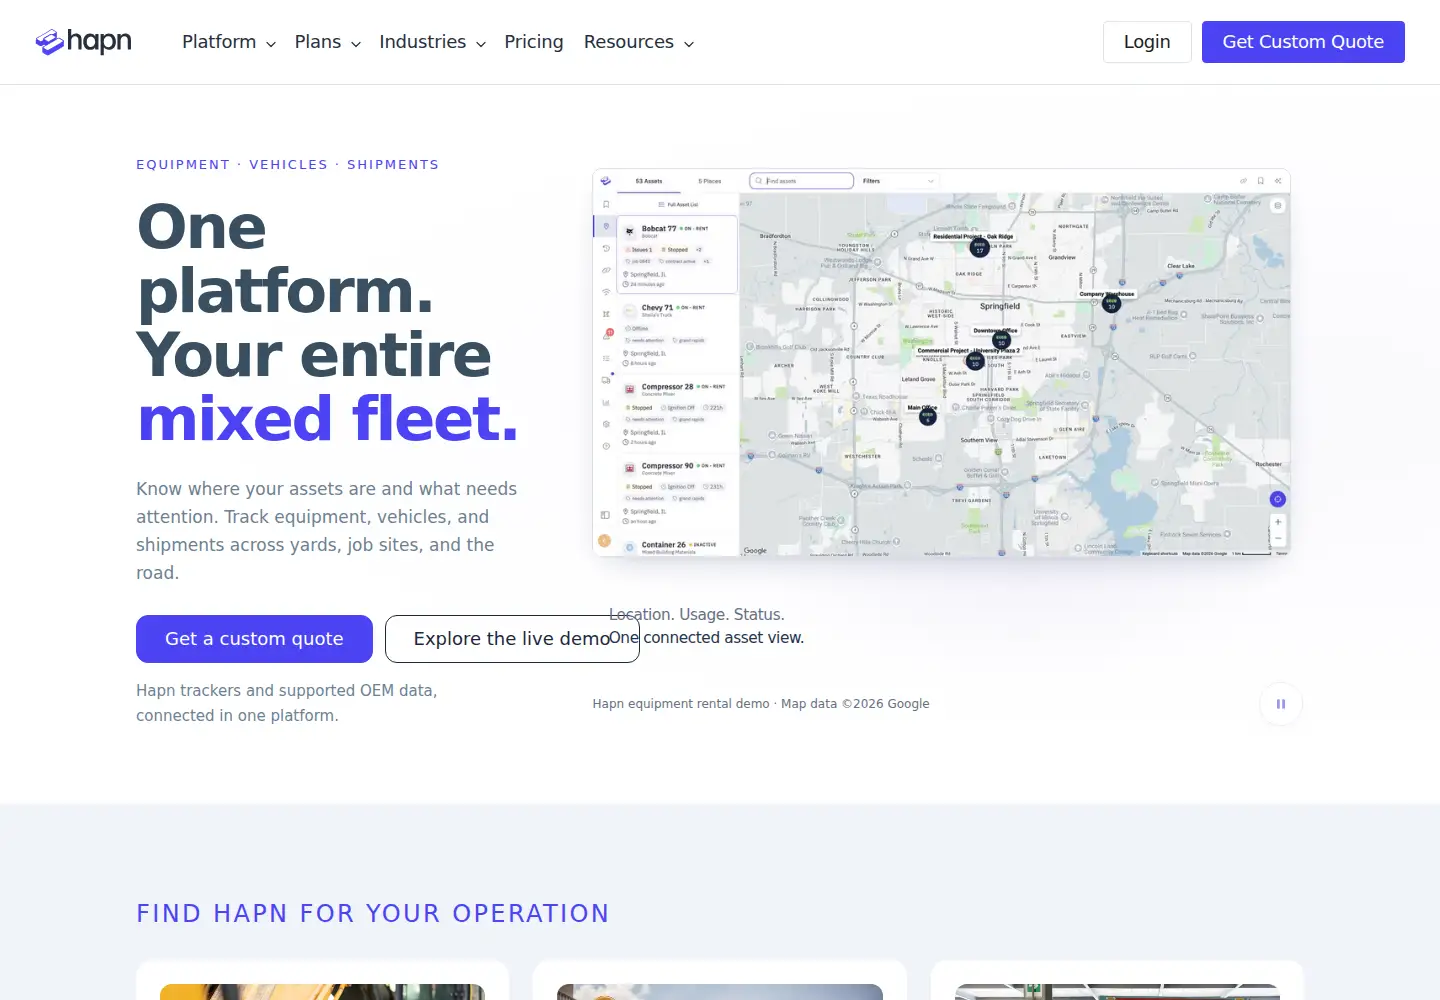1440x1000 pixels.
Task: Click the Get Custom Quote header button
Action: (1303, 42)
